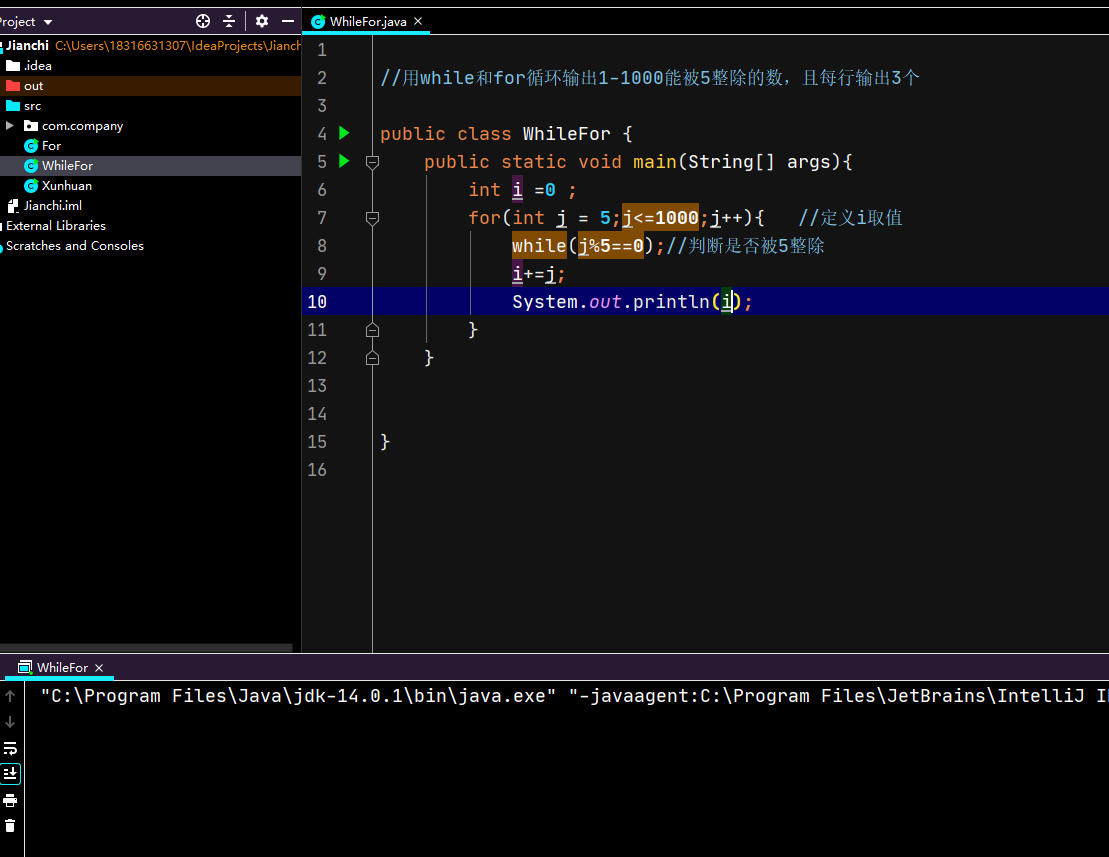The width and height of the screenshot is (1109, 857).
Task: Toggle soft-wrap in the run console
Action: pos(10,748)
